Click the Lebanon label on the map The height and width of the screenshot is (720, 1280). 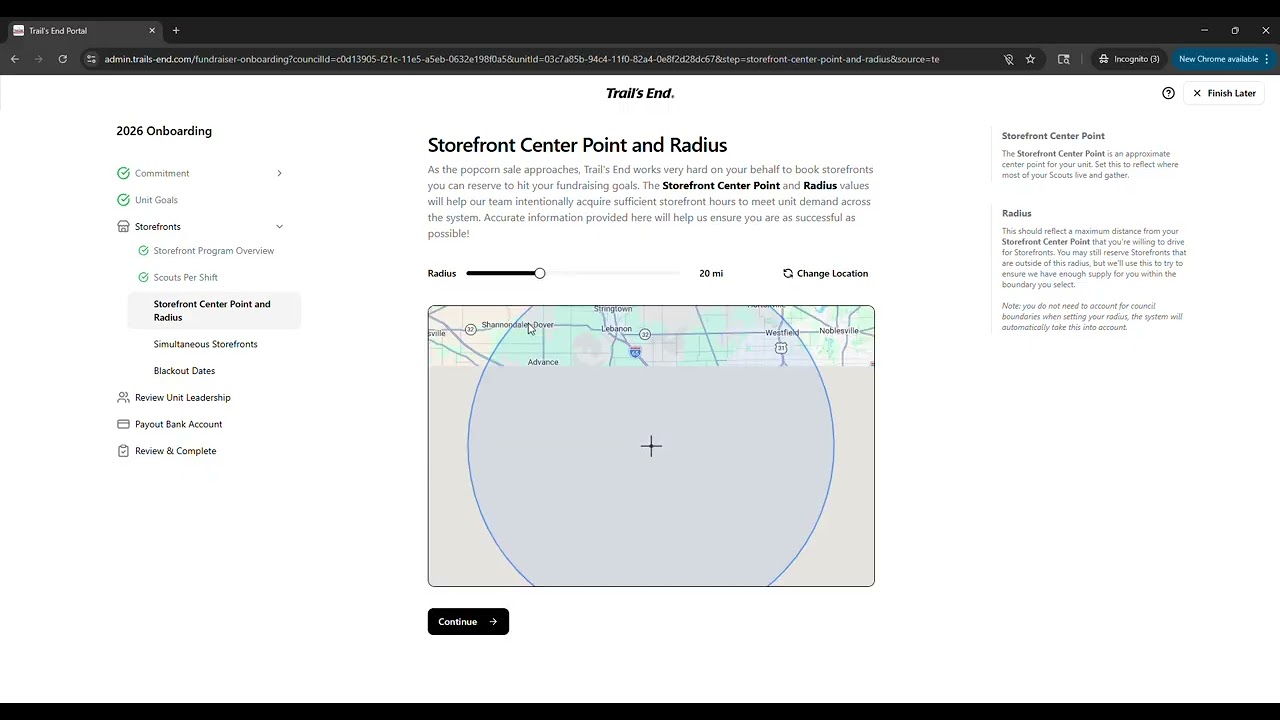(617, 329)
